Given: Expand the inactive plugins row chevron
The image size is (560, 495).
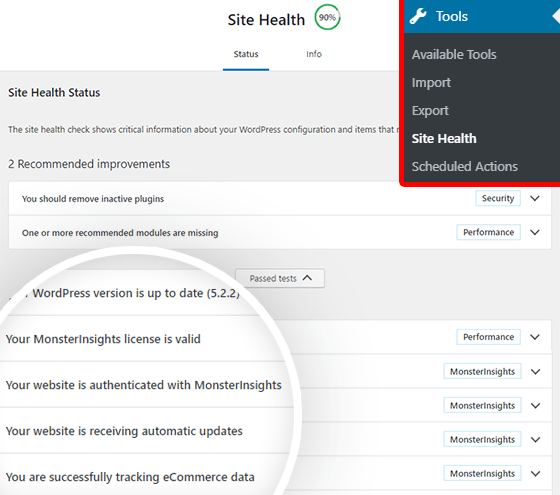Looking at the screenshot, I should [x=535, y=198].
